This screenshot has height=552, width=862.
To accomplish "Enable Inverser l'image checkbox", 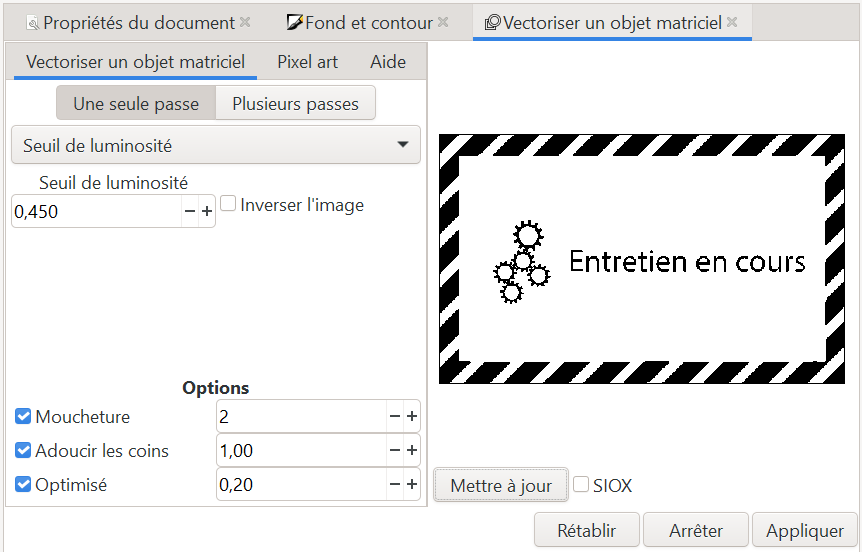I will [228, 204].
